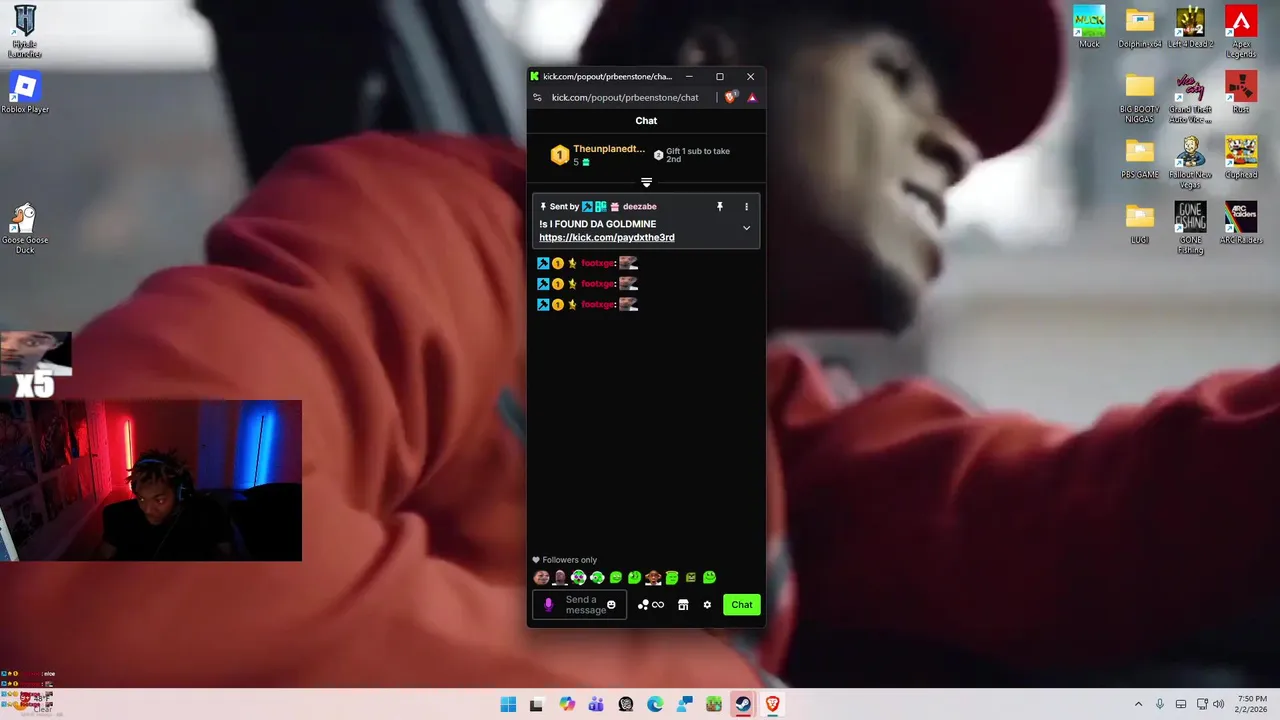Click 'Gift 1 sub to take 2nd' text
Viewport: 1280px width, 720px height.
[x=698, y=155]
